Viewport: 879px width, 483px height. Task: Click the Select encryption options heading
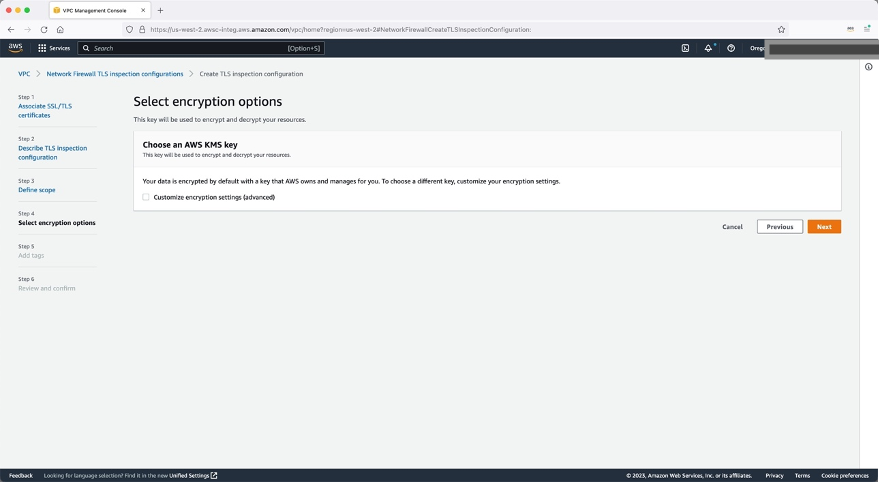click(x=207, y=101)
